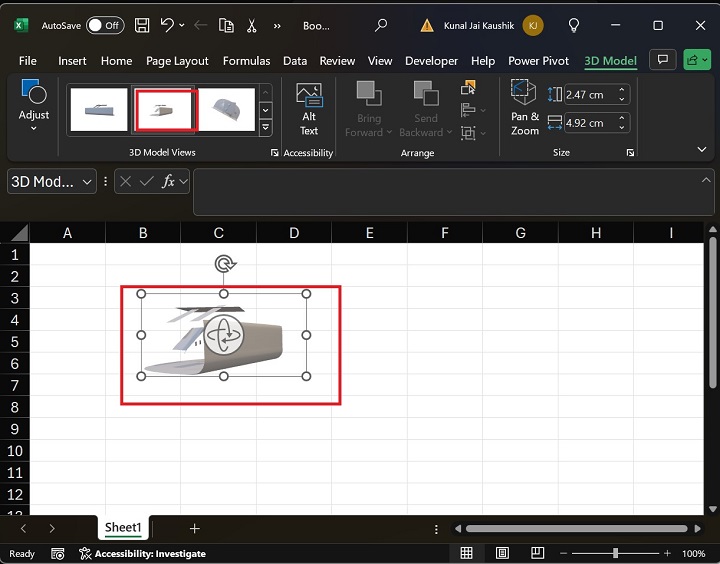Open the Comments speech bubble icon
This screenshot has width=720, height=564.
pos(661,60)
